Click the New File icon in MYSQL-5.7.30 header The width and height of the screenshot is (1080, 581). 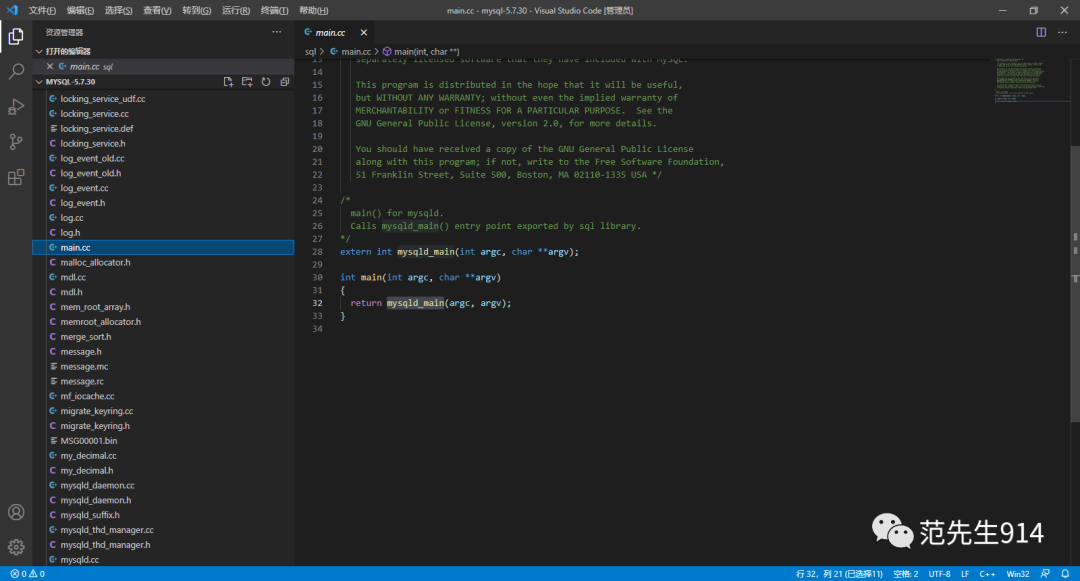click(228, 81)
